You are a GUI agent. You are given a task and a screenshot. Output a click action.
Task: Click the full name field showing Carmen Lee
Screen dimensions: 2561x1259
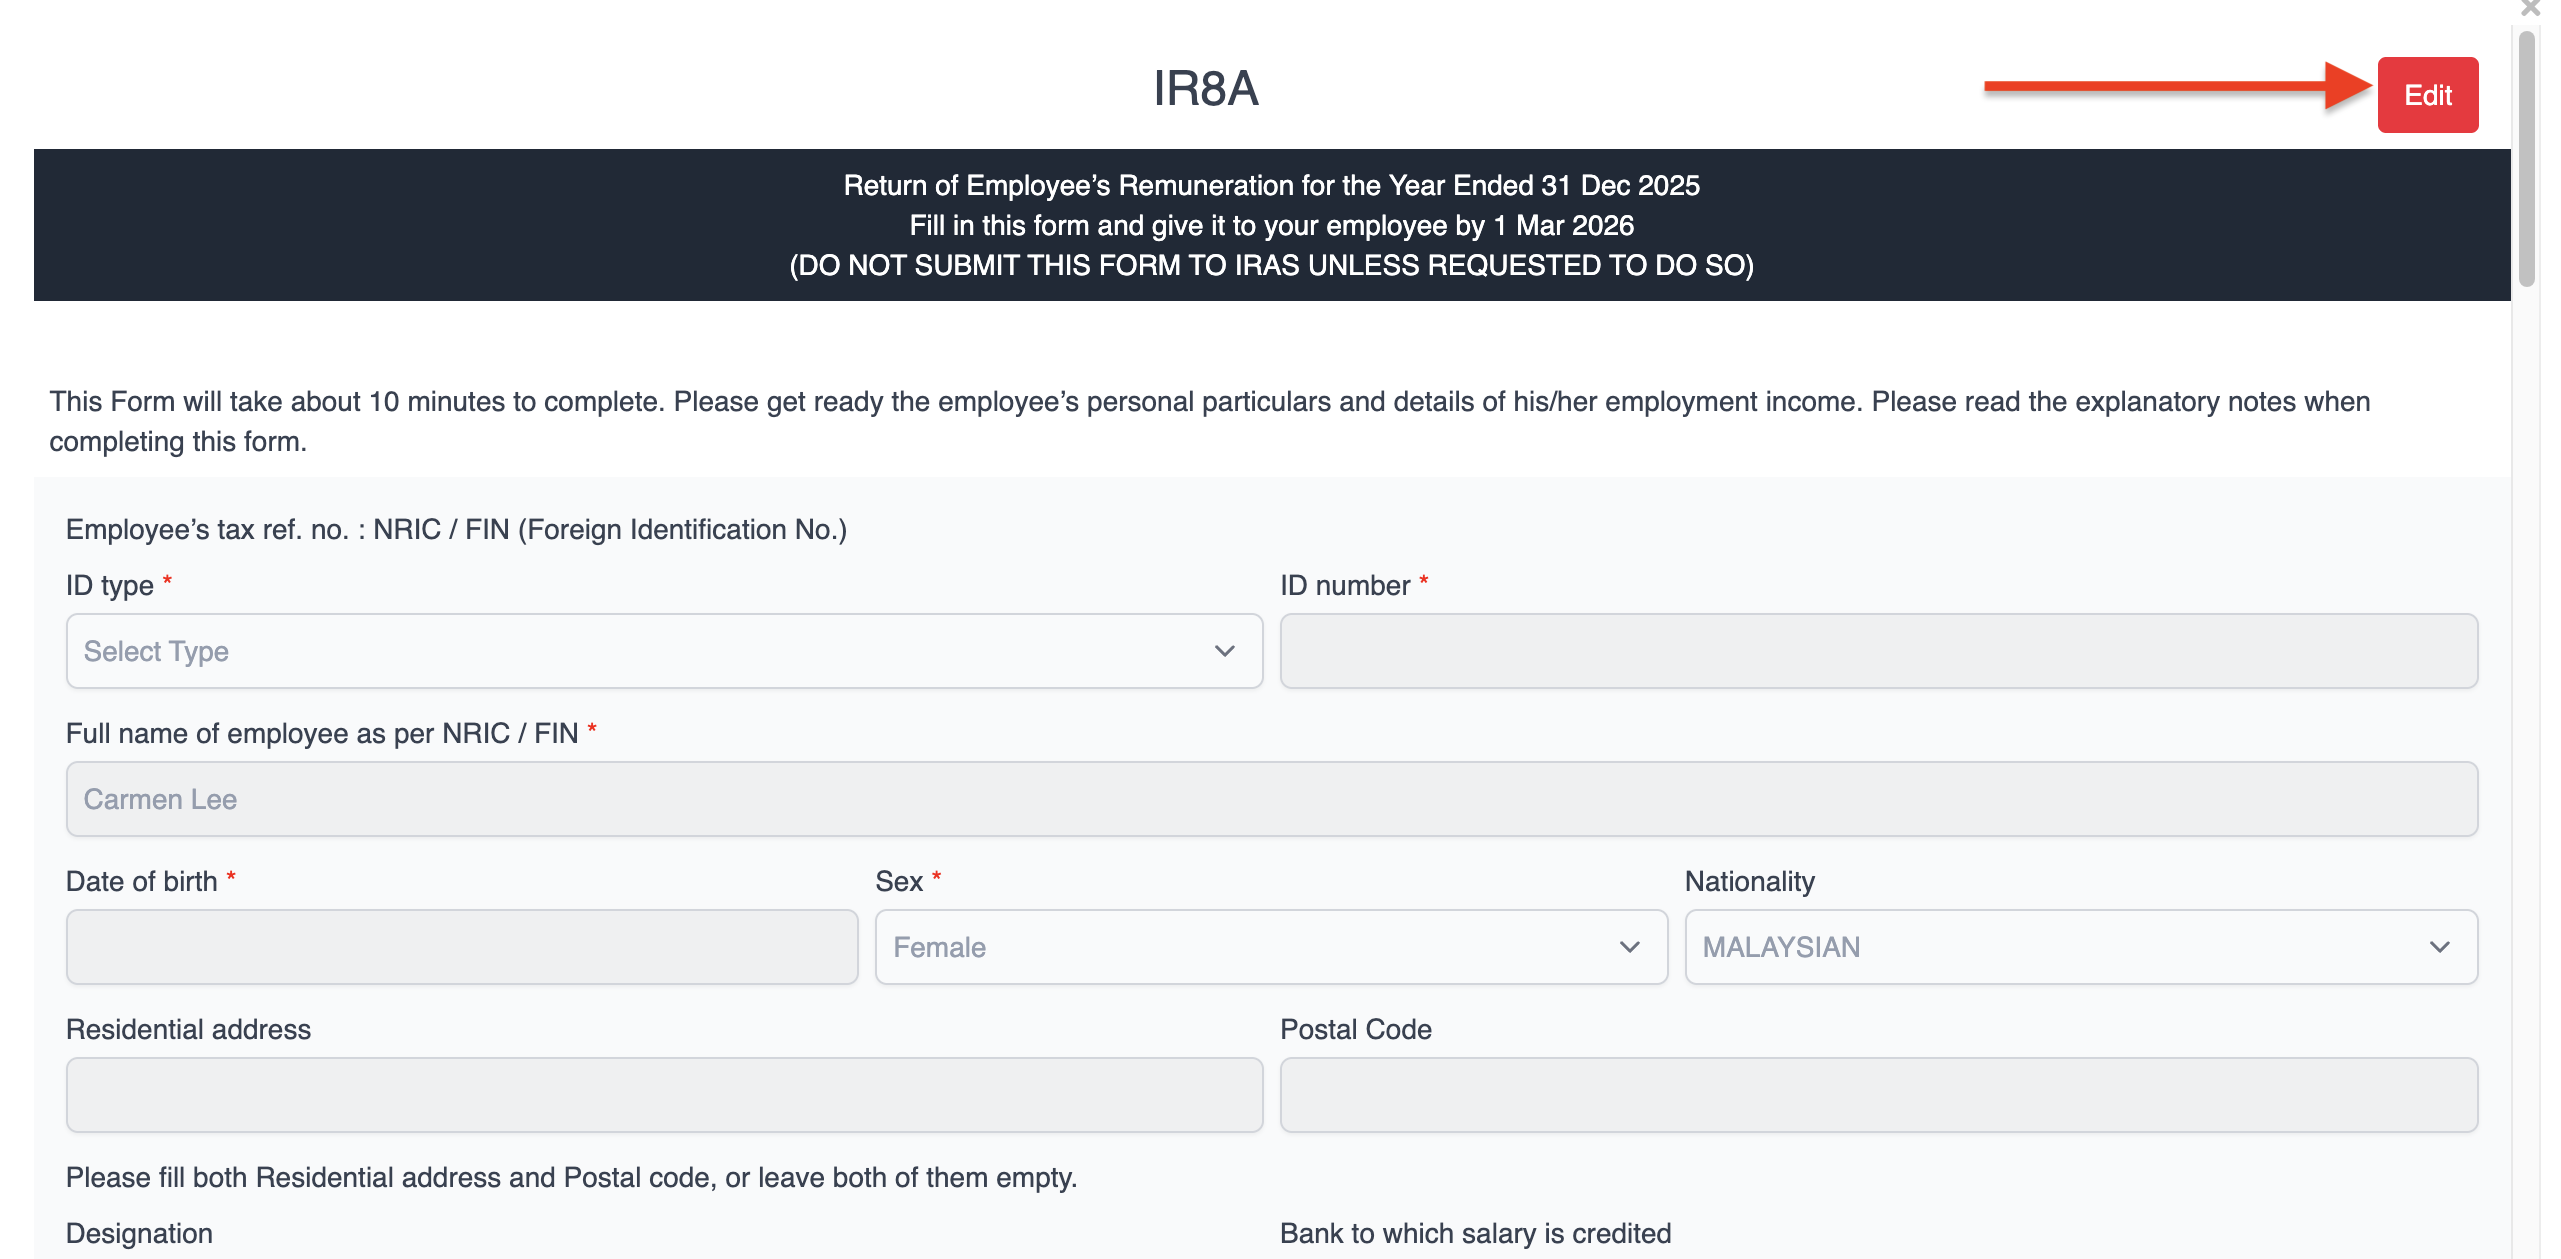pyautogui.click(x=1270, y=799)
